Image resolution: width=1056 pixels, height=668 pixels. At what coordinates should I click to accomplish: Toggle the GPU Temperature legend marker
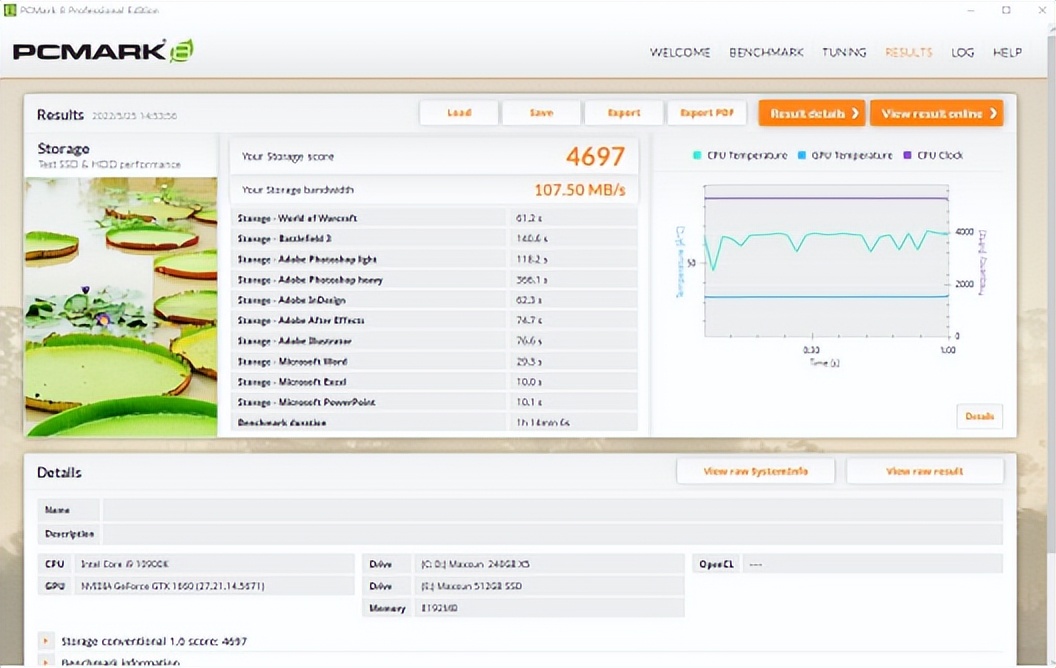click(804, 156)
